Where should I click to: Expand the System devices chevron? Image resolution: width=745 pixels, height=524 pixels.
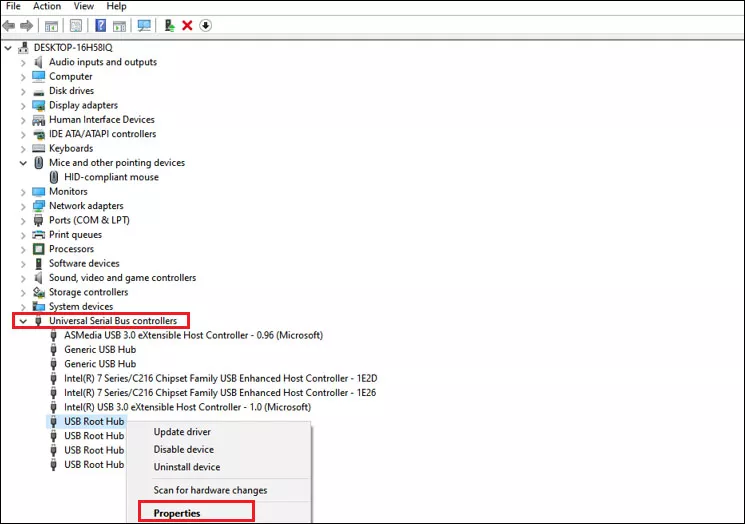point(23,307)
